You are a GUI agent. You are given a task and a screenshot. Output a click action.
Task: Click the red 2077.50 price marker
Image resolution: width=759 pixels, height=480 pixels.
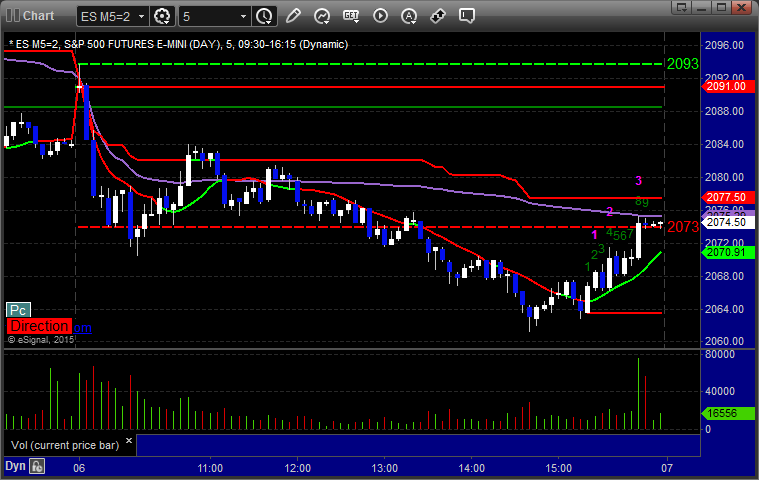[727, 197]
